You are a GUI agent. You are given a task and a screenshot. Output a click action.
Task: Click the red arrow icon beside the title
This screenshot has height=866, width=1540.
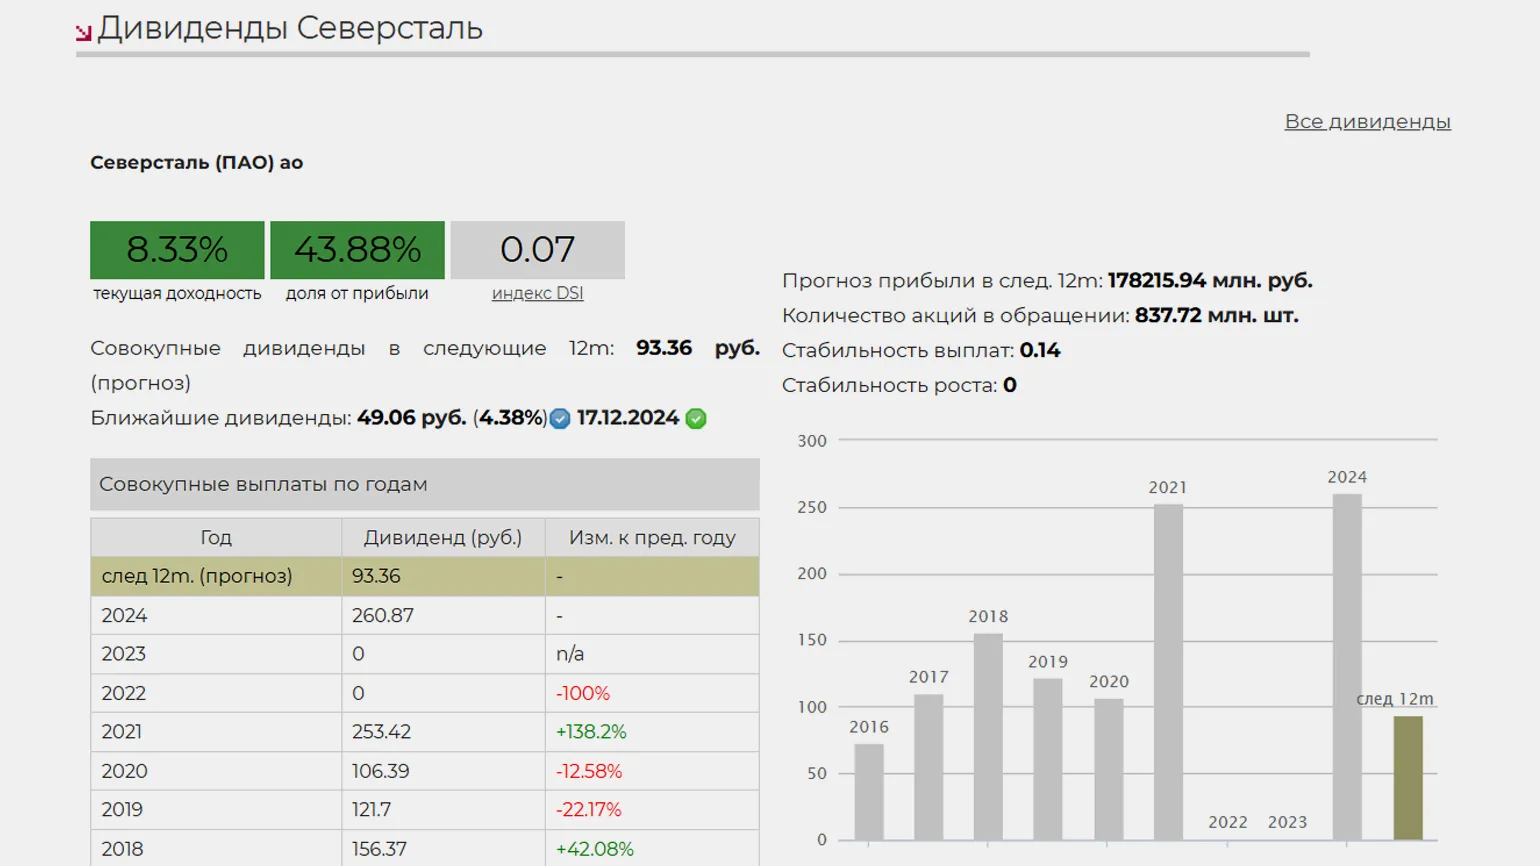coord(84,33)
